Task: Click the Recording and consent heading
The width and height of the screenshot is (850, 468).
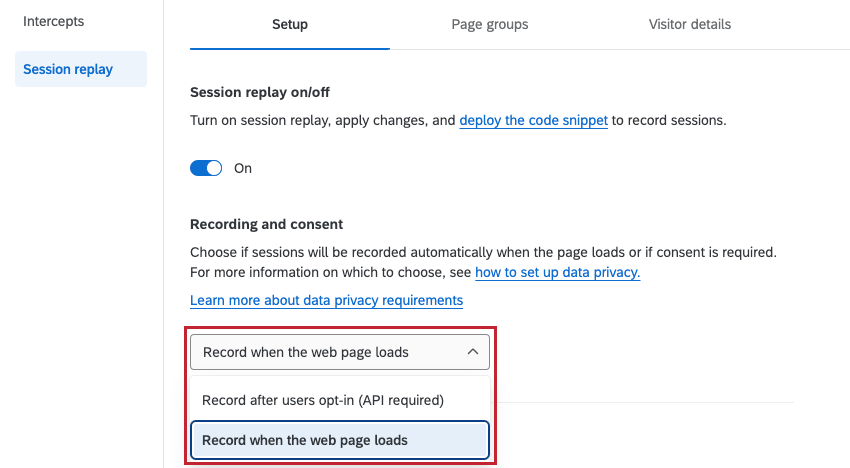Action: tap(266, 225)
